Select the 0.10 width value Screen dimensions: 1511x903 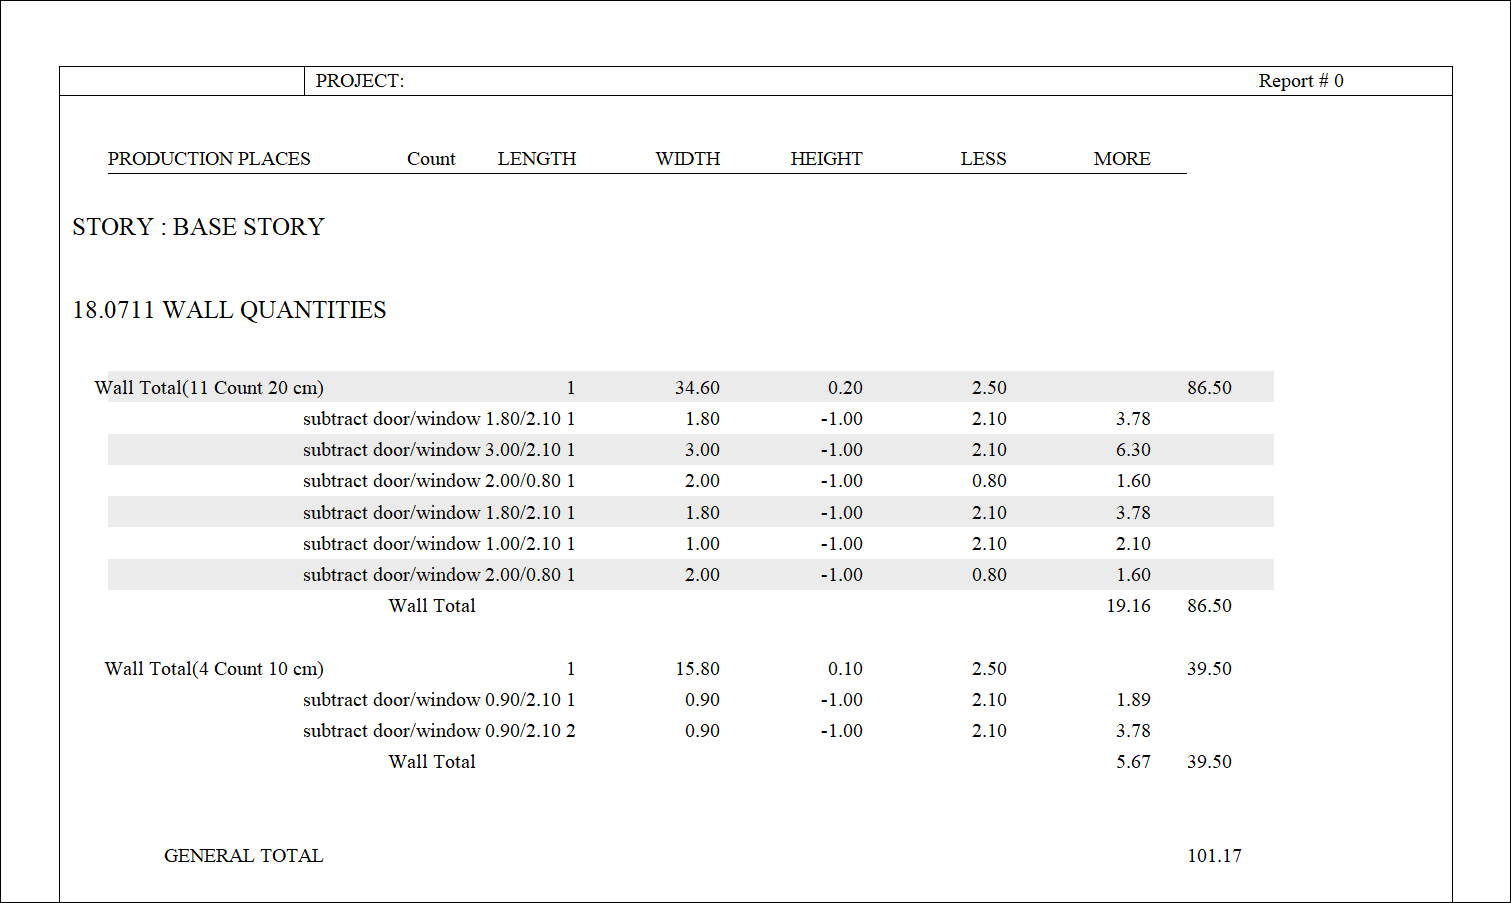point(845,669)
